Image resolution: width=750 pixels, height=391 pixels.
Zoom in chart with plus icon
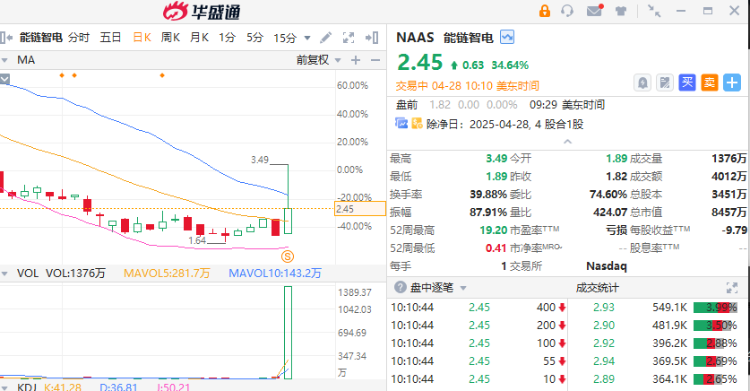(355, 60)
